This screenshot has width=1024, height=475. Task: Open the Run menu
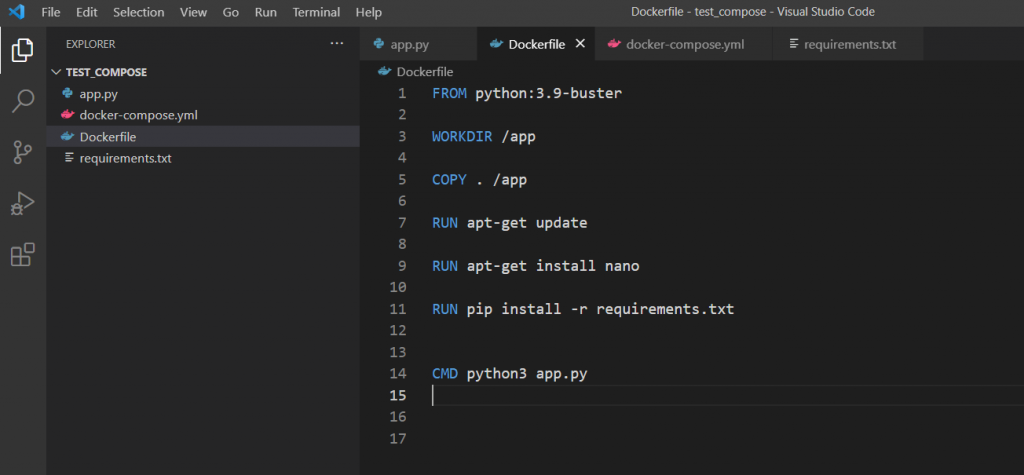click(x=266, y=12)
